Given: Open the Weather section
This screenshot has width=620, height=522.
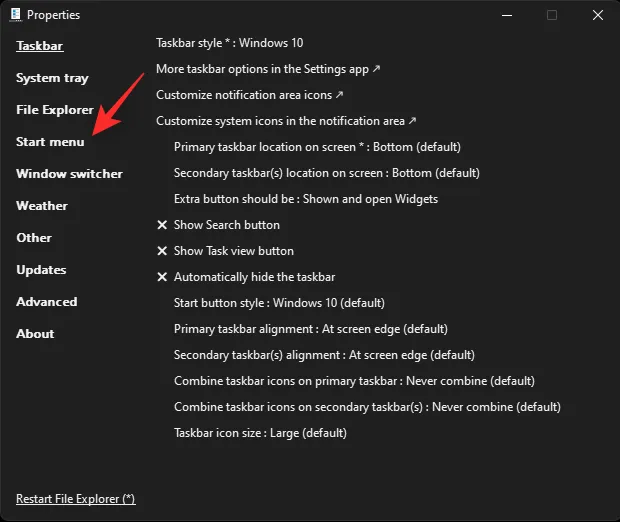Looking at the screenshot, I should 42,206.
